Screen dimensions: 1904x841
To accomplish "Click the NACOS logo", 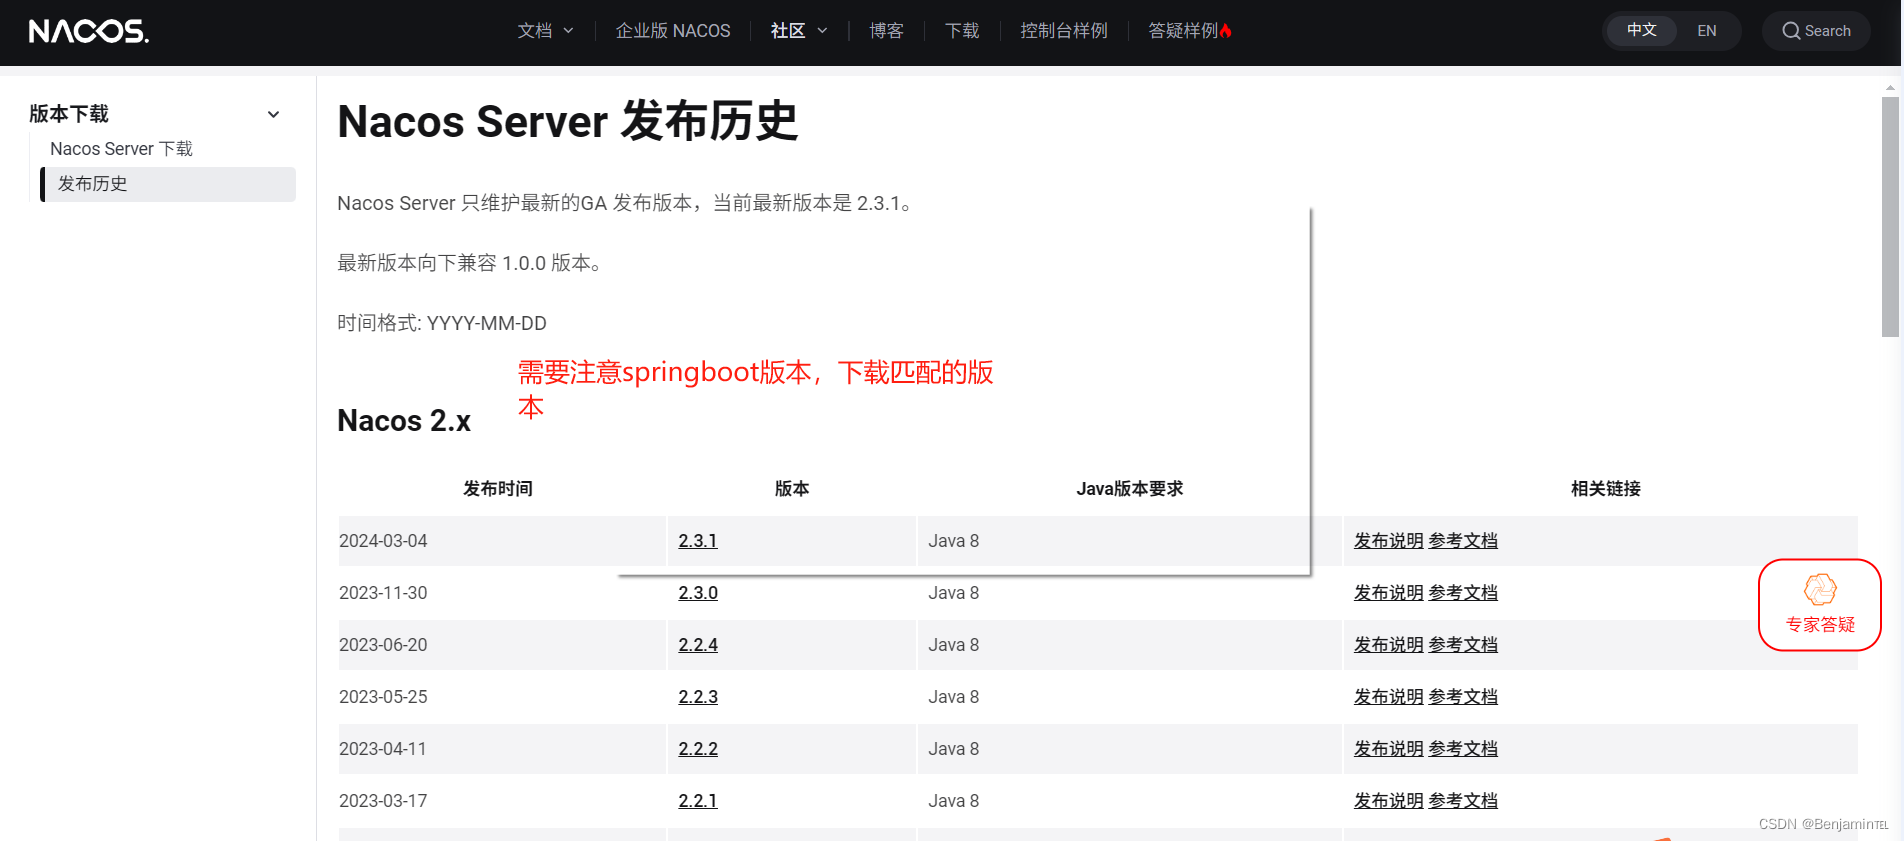I will [x=89, y=31].
